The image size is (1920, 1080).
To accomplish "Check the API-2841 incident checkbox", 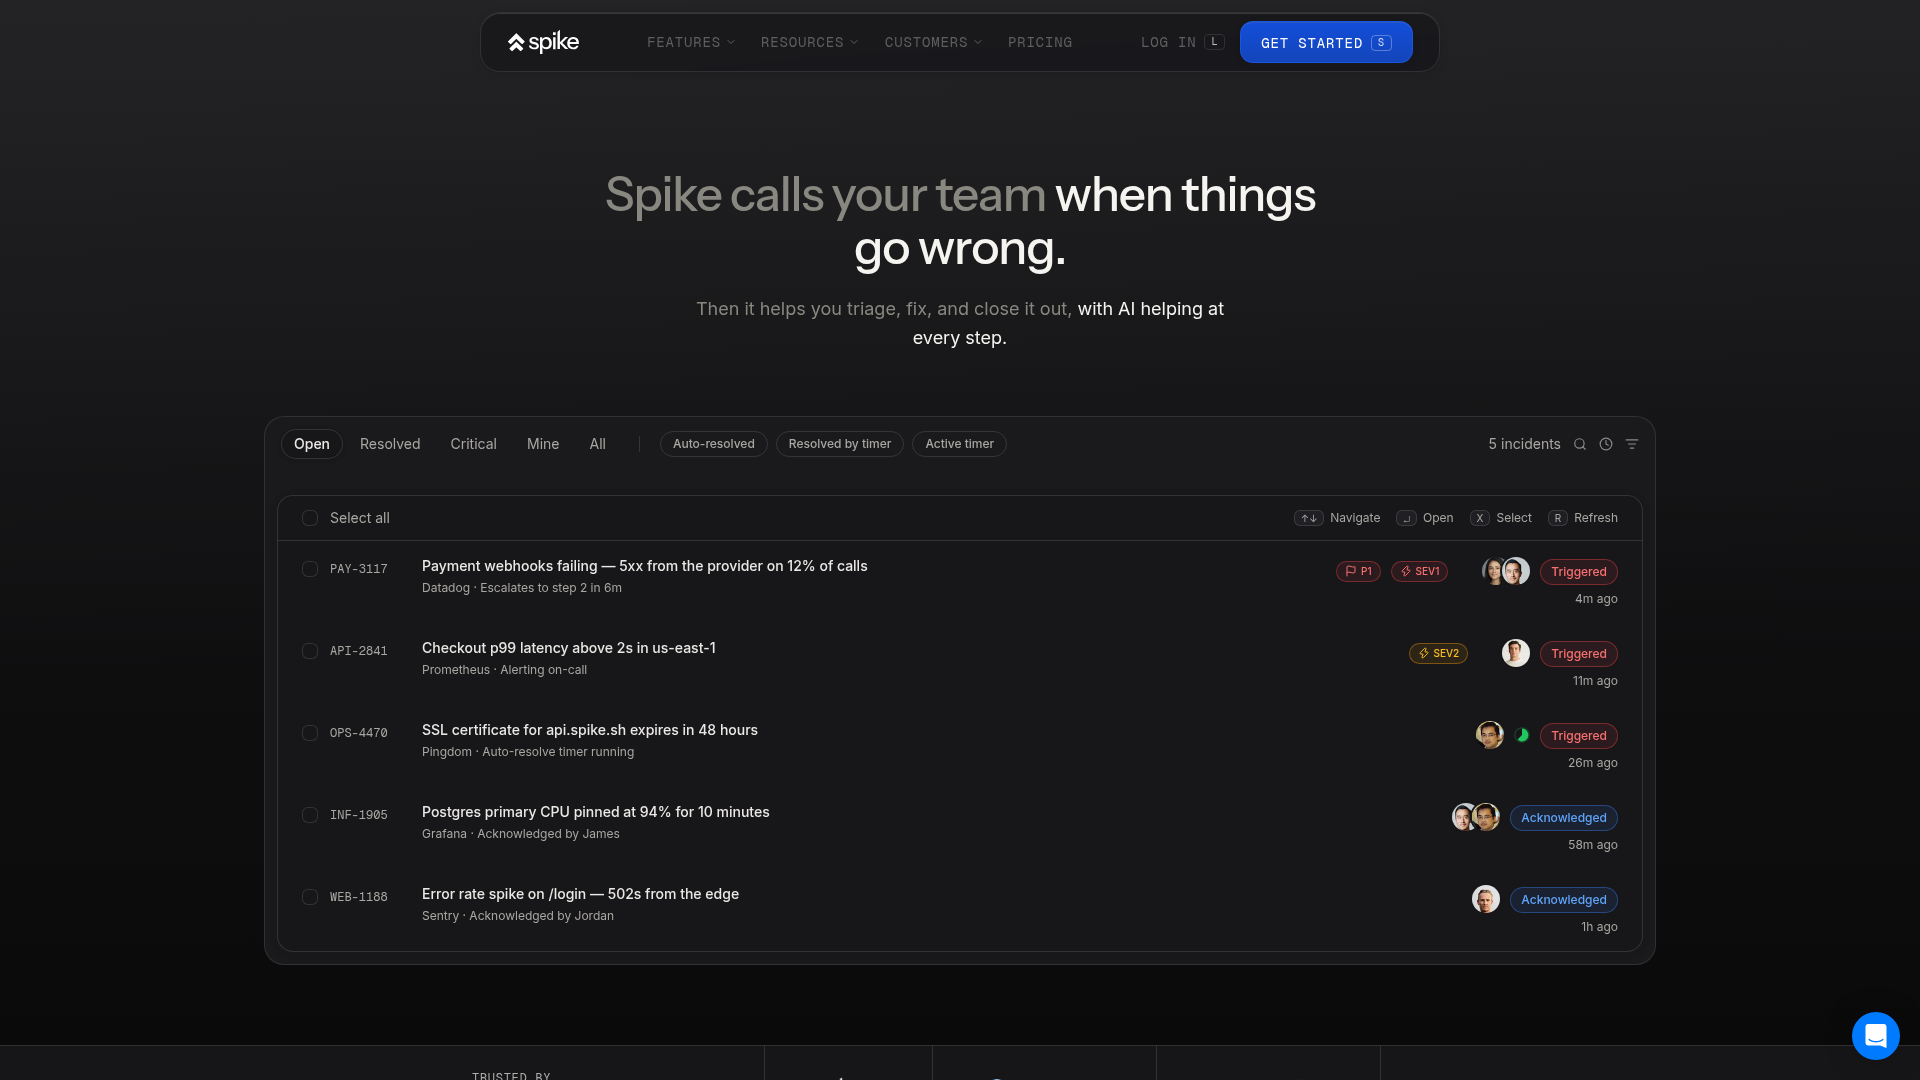I will [310, 651].
